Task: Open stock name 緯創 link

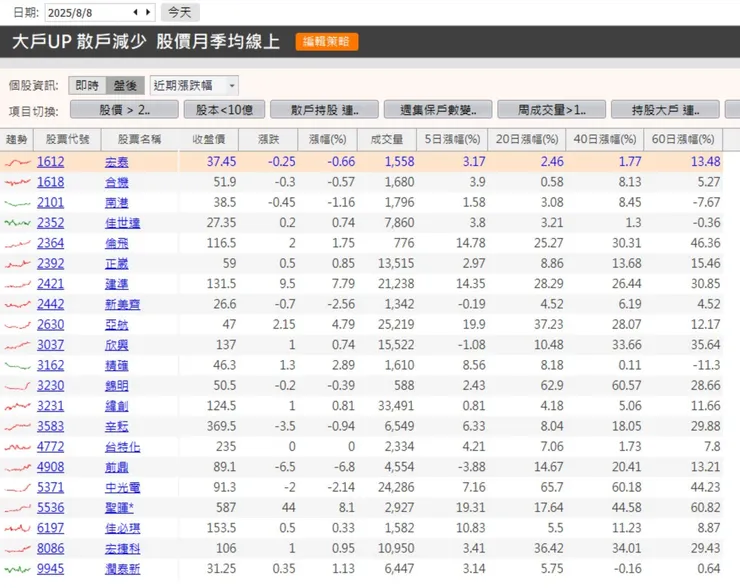Action: (x=117, y=406)
